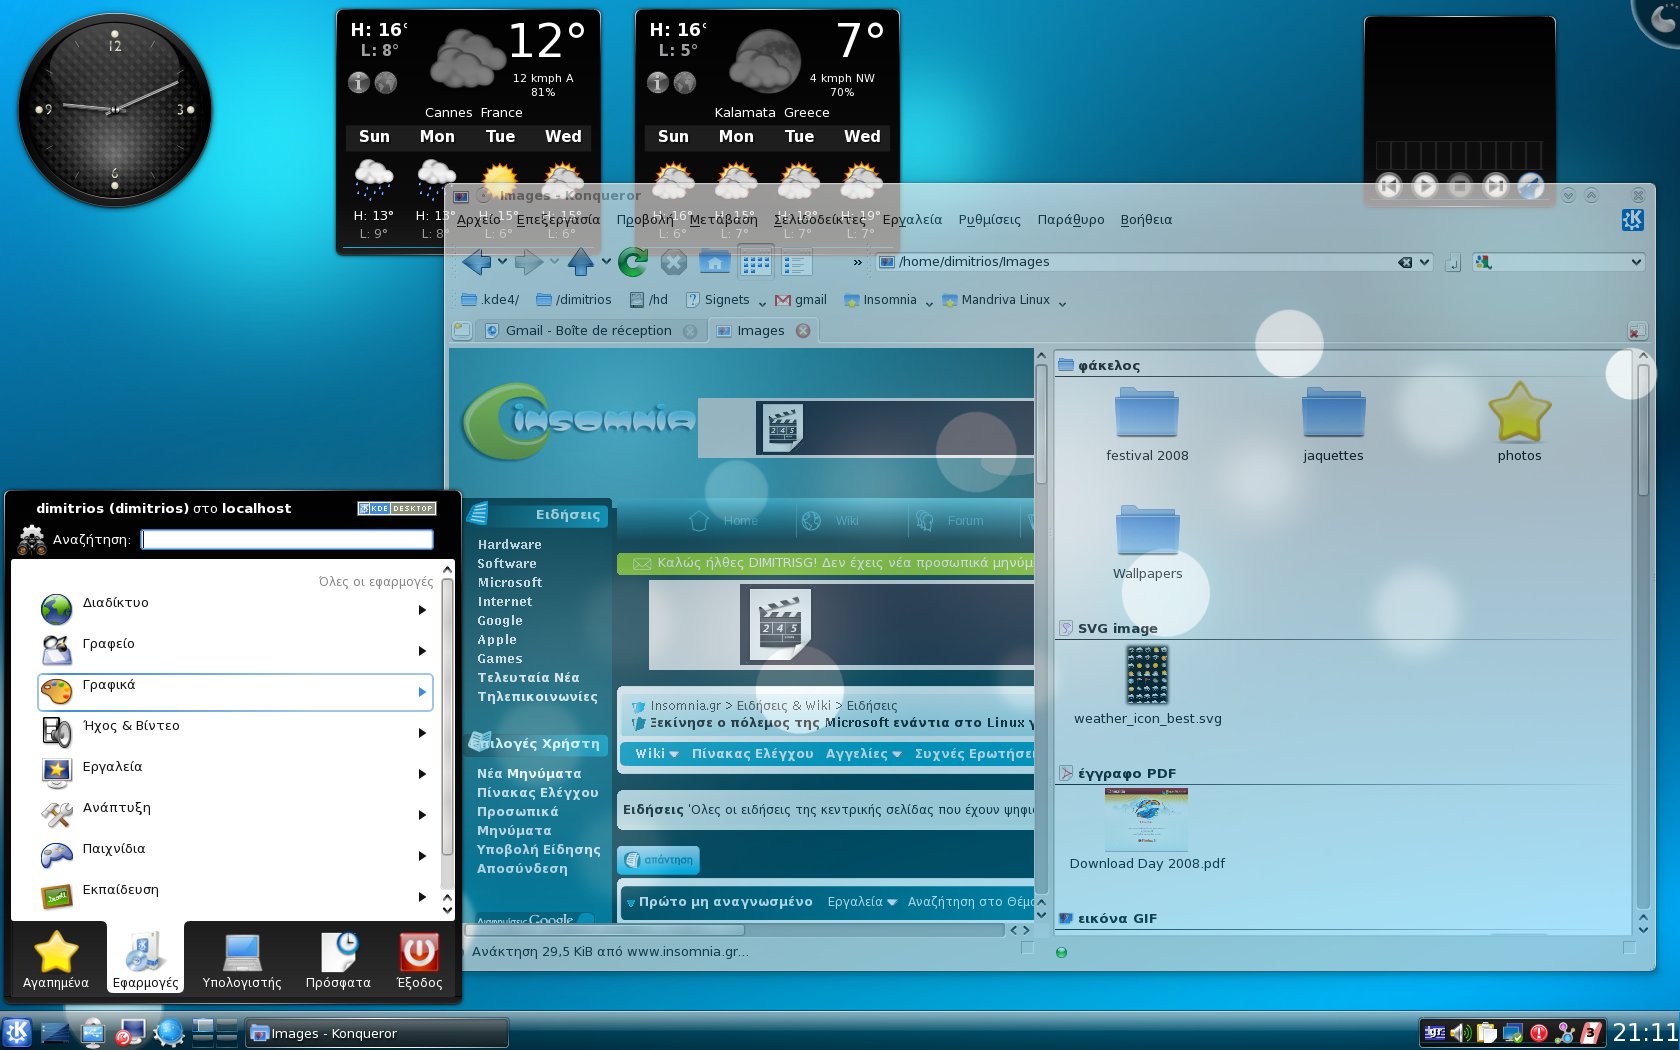The image size is (1680, 1050).
Task: Go back with Konqueror's Back arrow
Action: pyautogui.click(x=477, y=262)
